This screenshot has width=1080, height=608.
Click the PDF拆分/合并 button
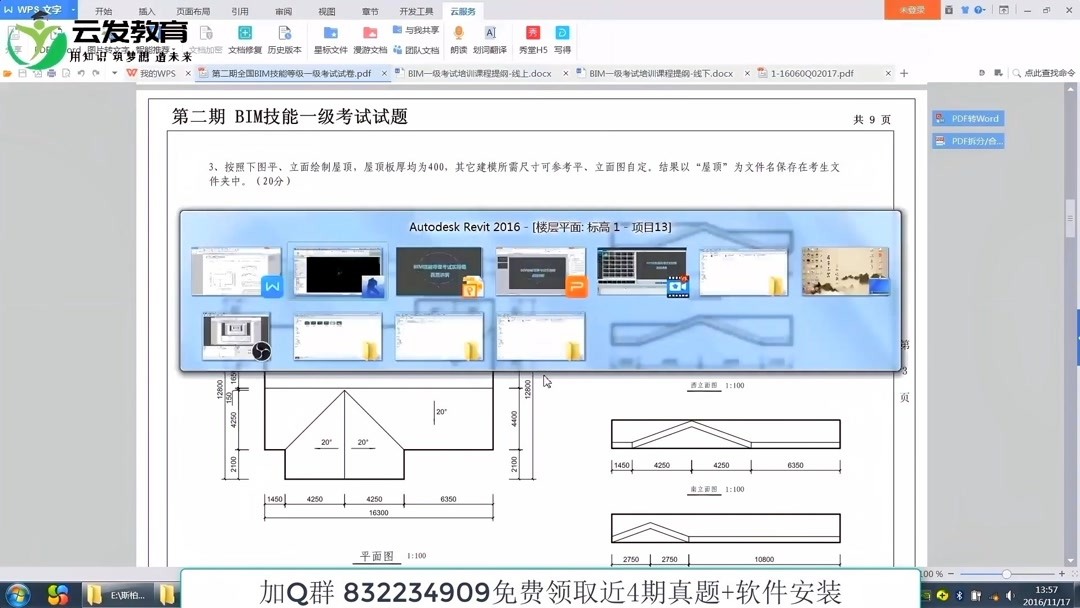967,139
